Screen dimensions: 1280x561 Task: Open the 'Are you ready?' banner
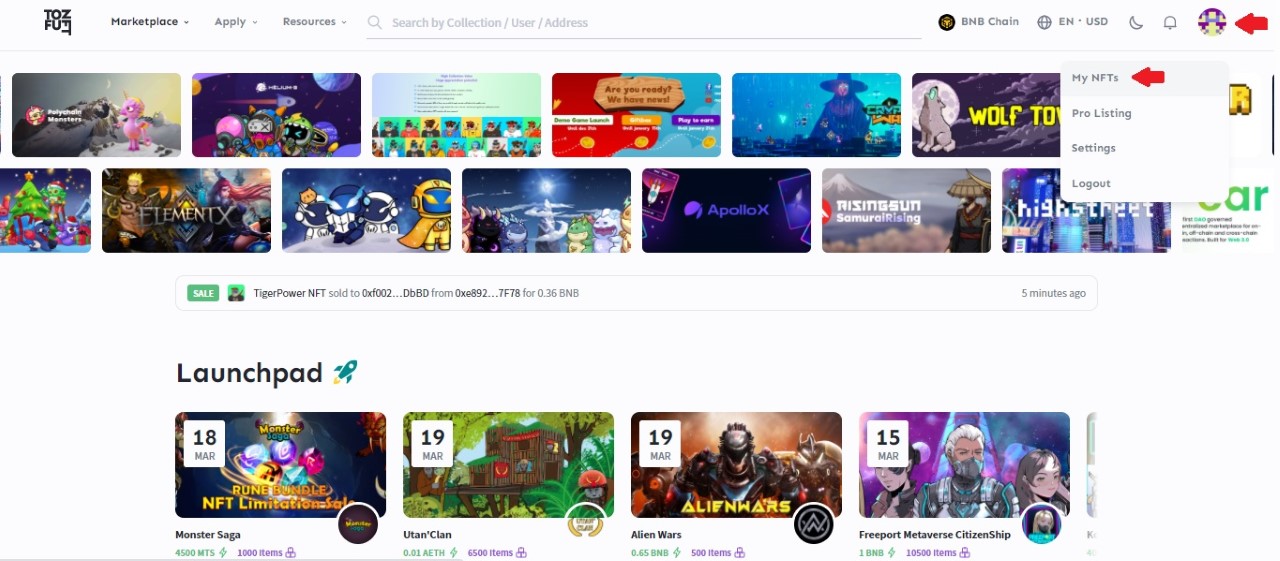[636, 115]
